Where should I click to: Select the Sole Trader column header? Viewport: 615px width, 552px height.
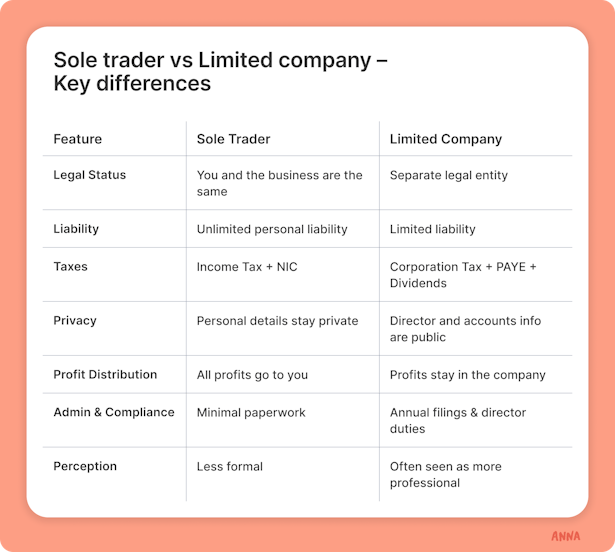pyautogui.click(x=233, y=139)
